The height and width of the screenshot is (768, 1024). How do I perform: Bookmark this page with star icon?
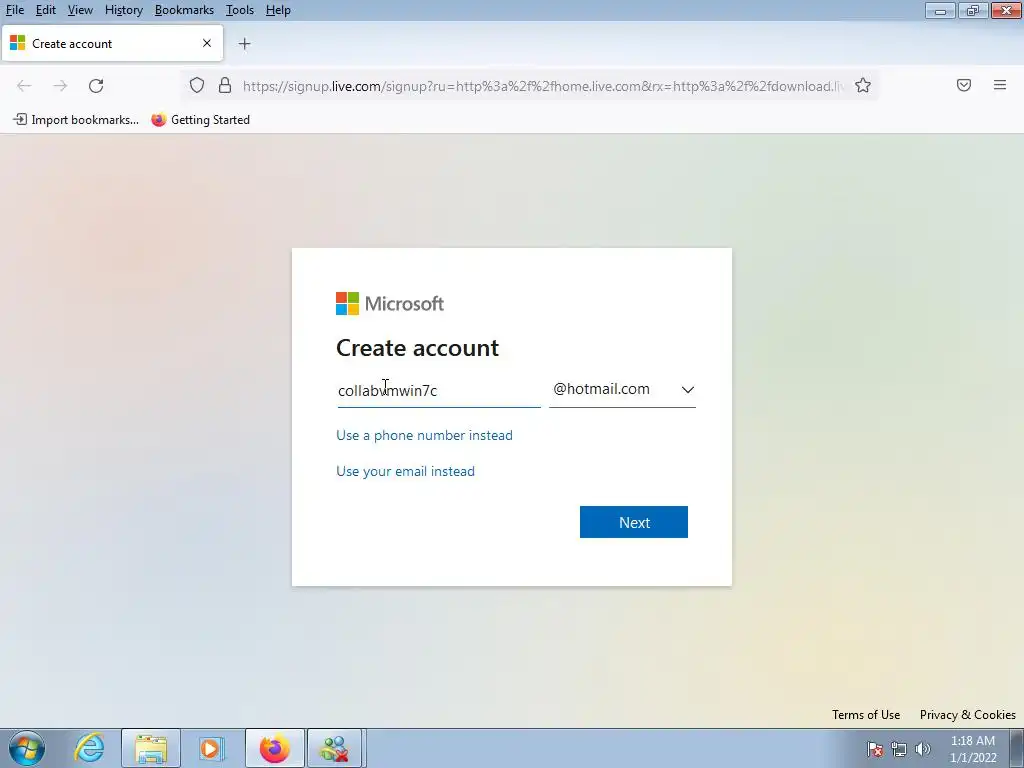point(863,86)
